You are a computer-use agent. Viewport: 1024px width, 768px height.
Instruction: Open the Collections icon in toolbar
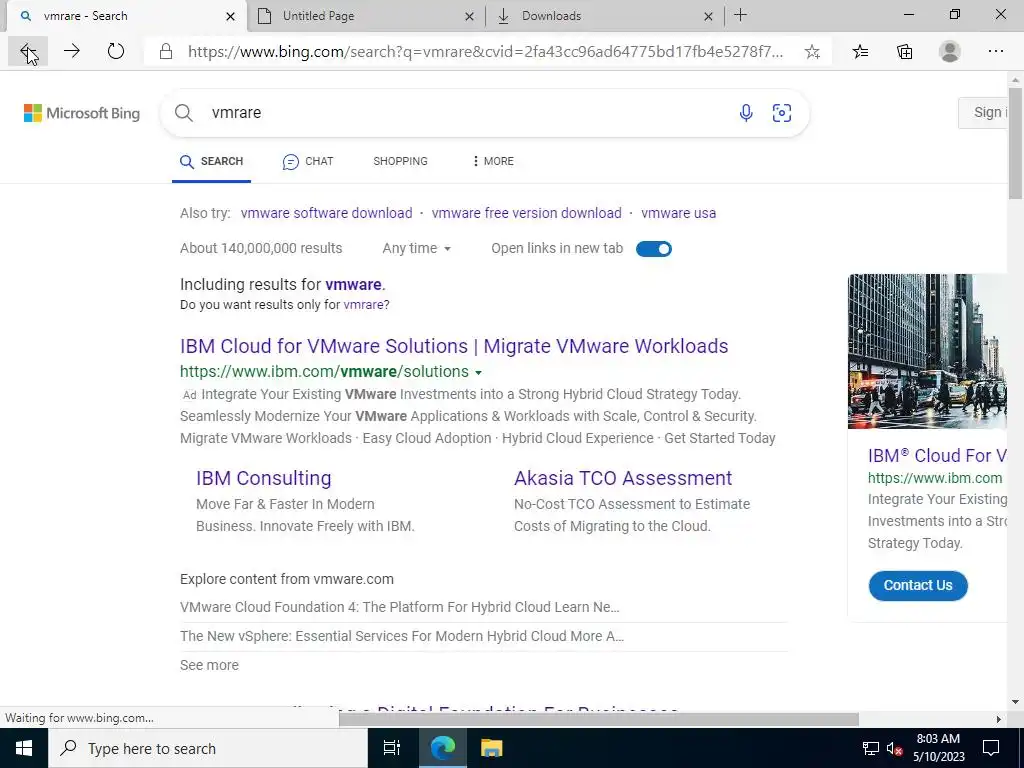point(904,51)
